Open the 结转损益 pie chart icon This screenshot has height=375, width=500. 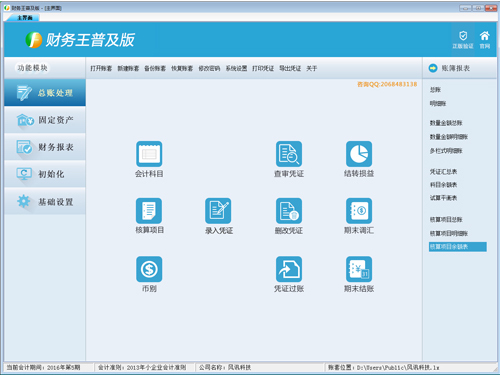359,154
